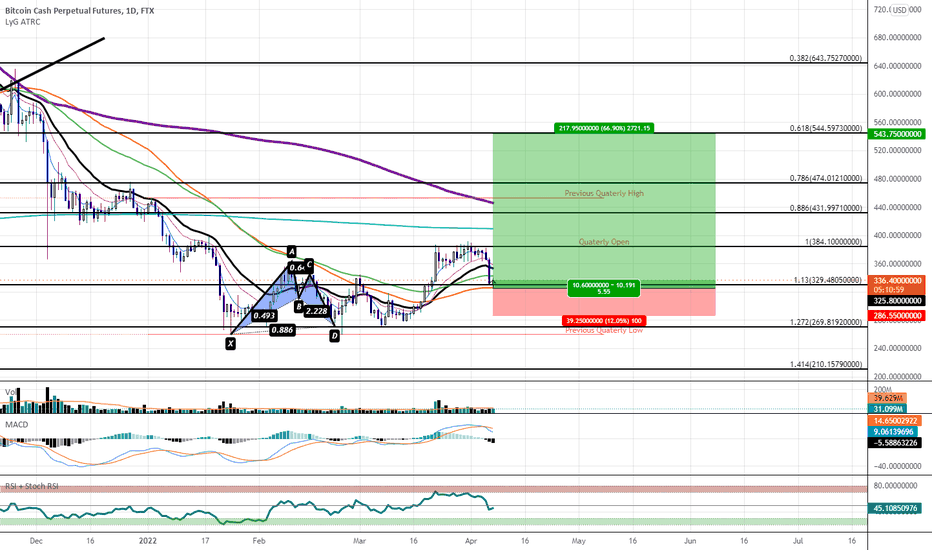932x550 pixels.
Task: Click the green 543.75000000 target price tag
Action: [x=898, y=134]
